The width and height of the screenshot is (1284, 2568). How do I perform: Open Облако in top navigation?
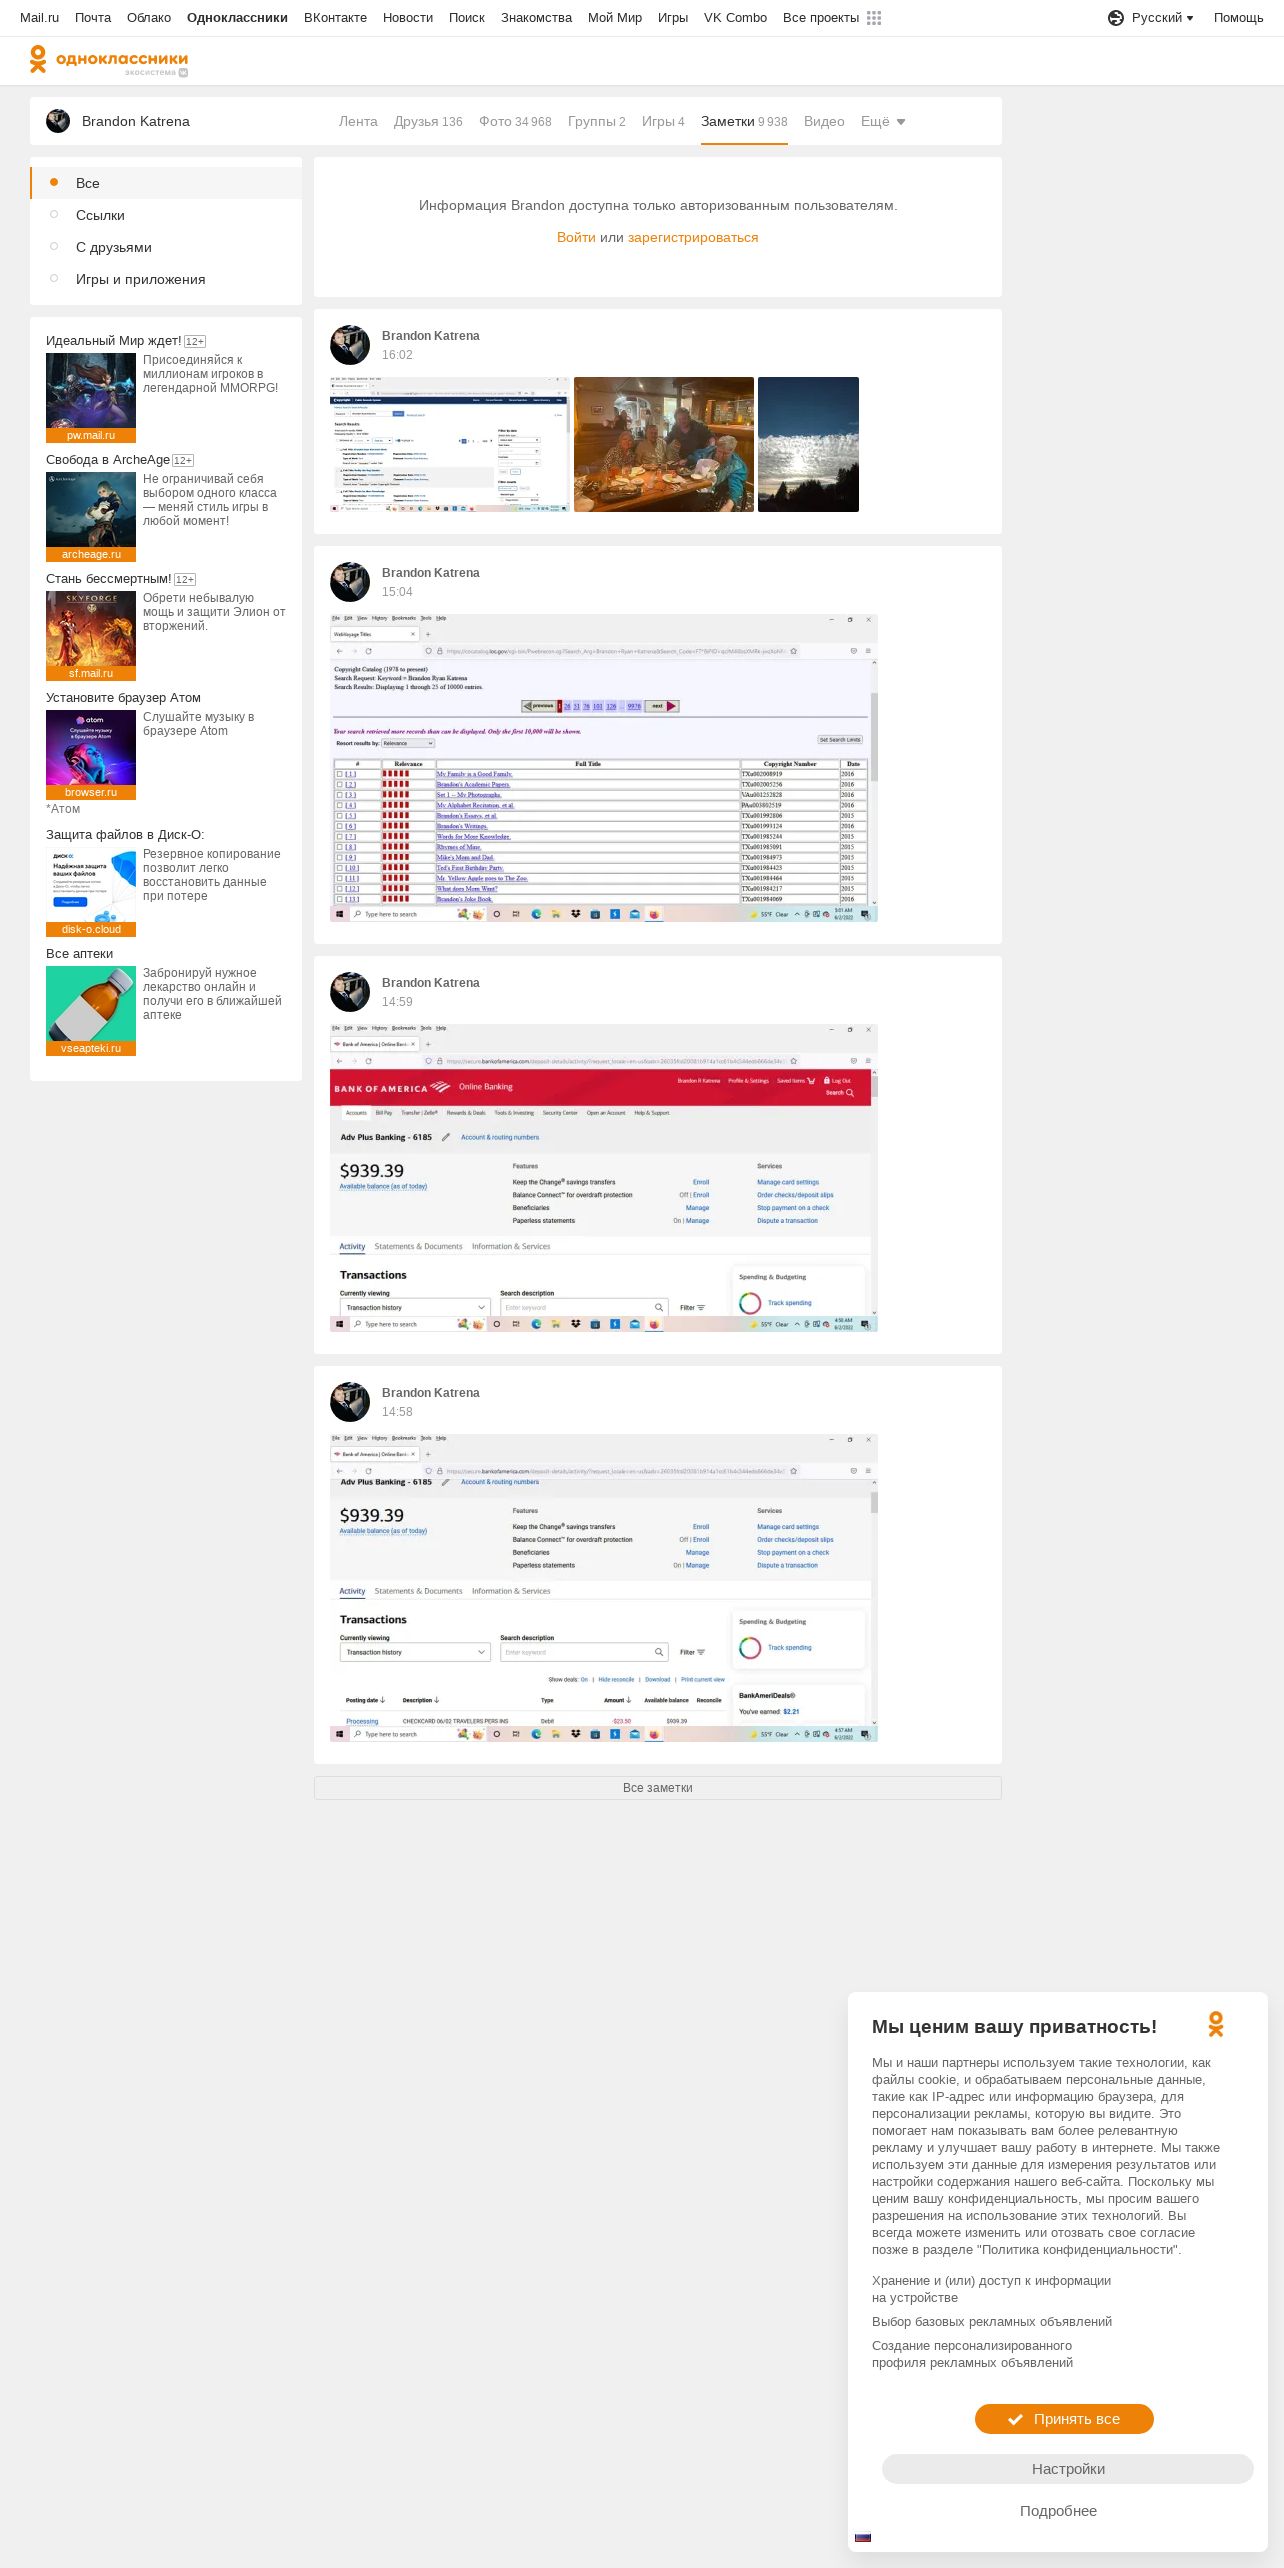(x=149, y=18)
